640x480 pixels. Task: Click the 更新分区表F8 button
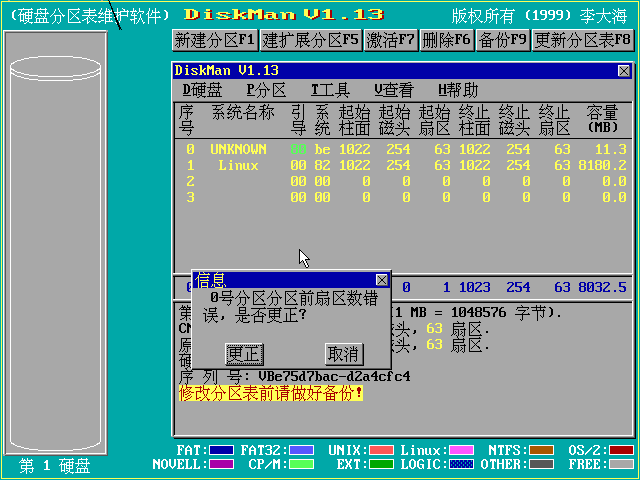(583, 40)
